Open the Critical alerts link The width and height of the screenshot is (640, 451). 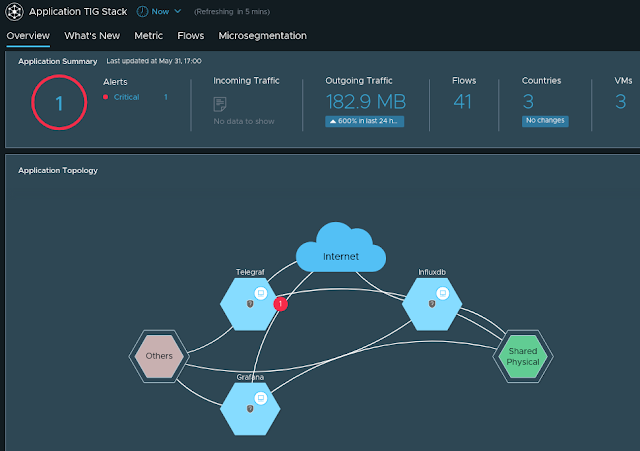(x=127, y=97)
